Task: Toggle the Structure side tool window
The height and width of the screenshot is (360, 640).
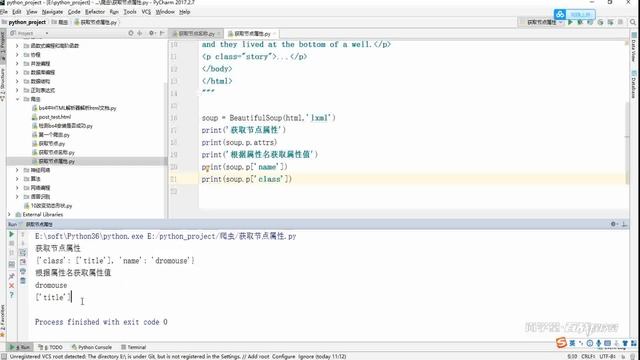Action: pyautogui.click(x=3, y=84)
